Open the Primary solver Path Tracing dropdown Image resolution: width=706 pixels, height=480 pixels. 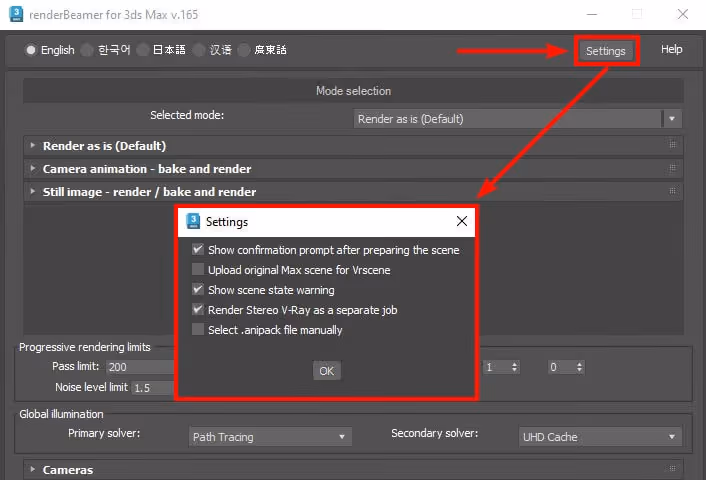tap(270, 437)
